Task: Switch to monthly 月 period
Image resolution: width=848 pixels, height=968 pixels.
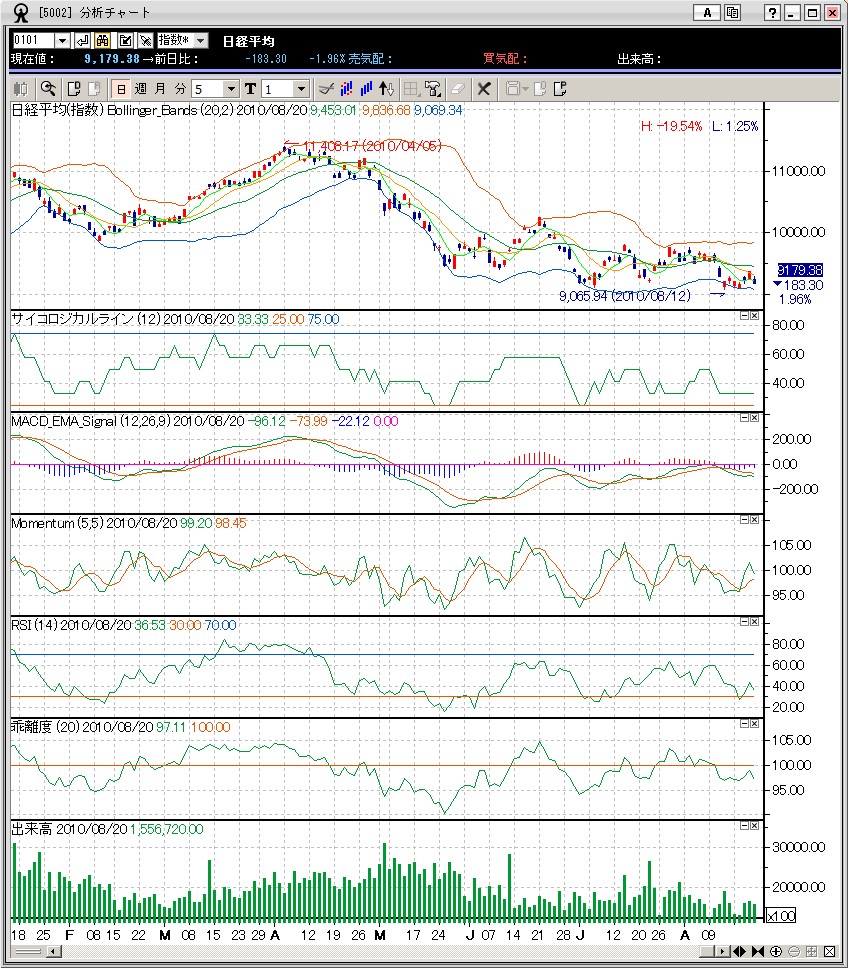Action: tap(160, 89)
